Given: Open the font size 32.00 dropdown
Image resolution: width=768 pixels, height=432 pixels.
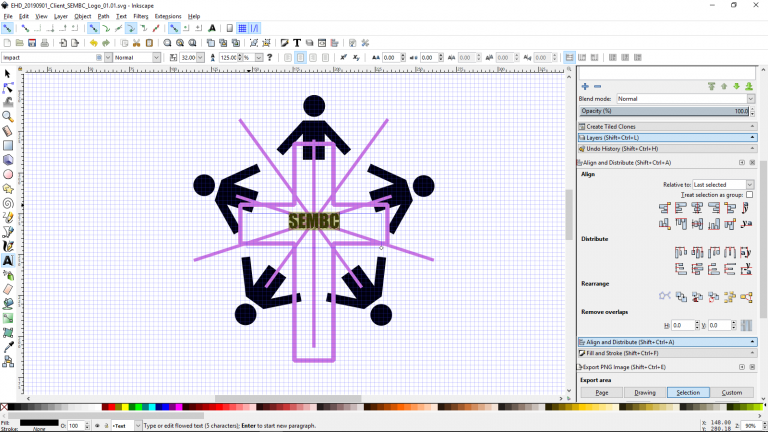Looking at the screenshot, I should pyautogui.click(x=200, y=58).
